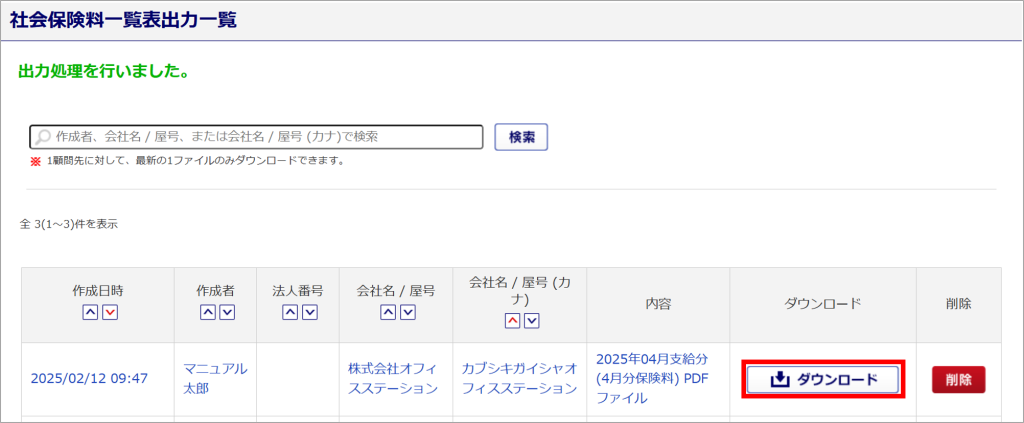Download the 2025年04月支給分 PDF file

[x=823, y=380]
